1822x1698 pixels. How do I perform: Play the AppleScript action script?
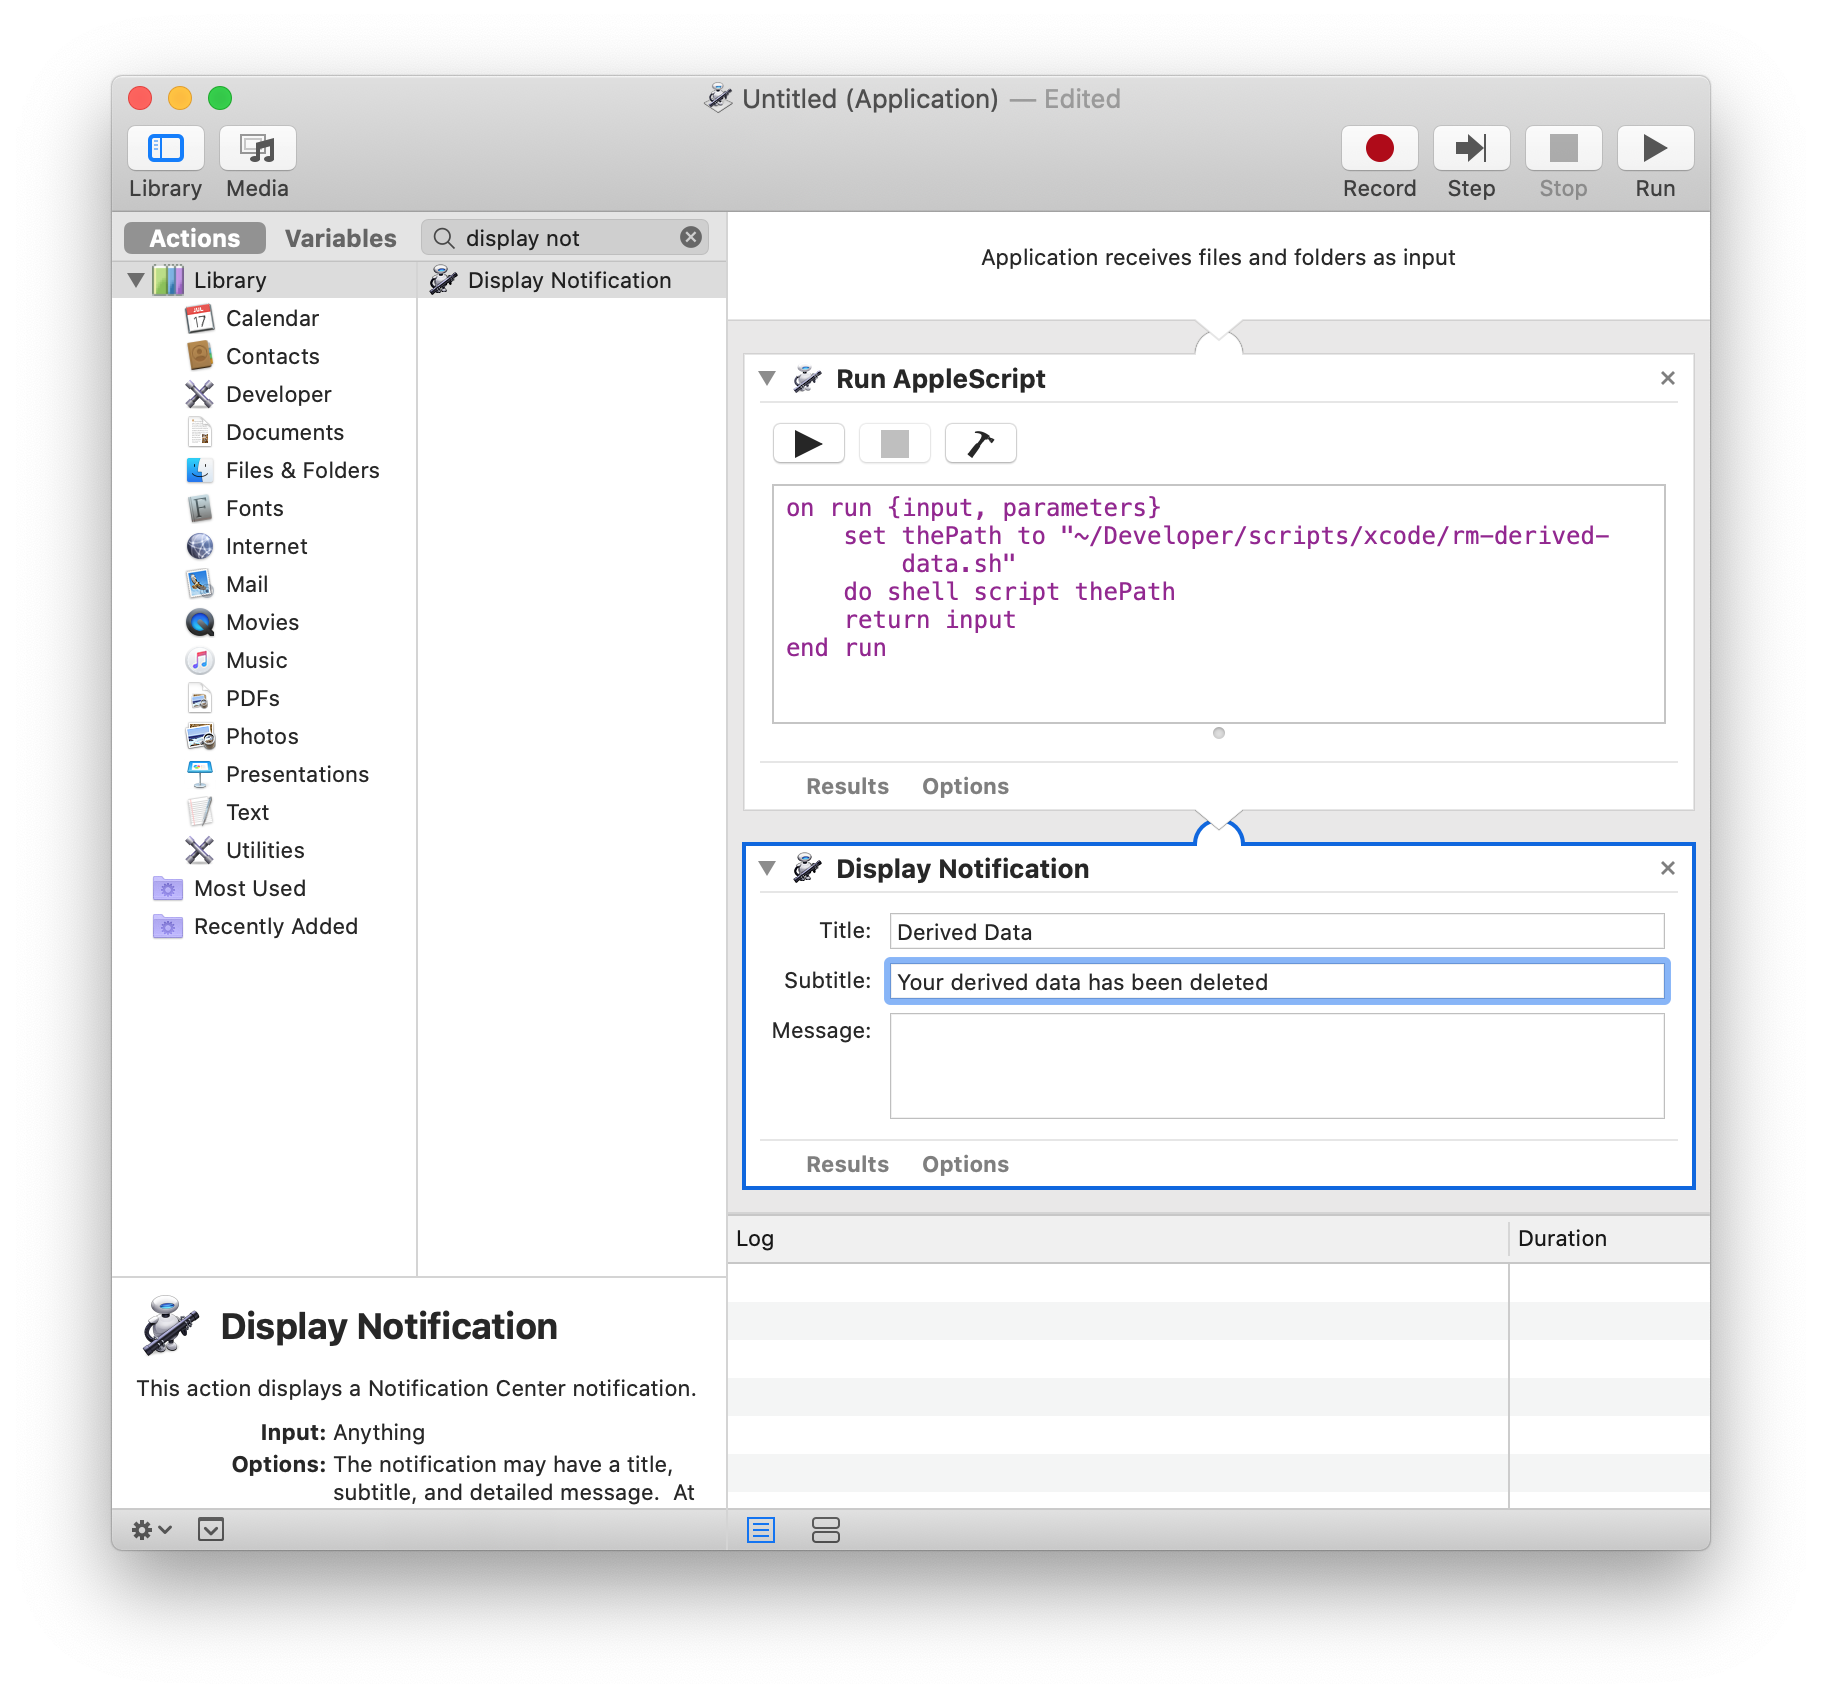click(808, 443)
